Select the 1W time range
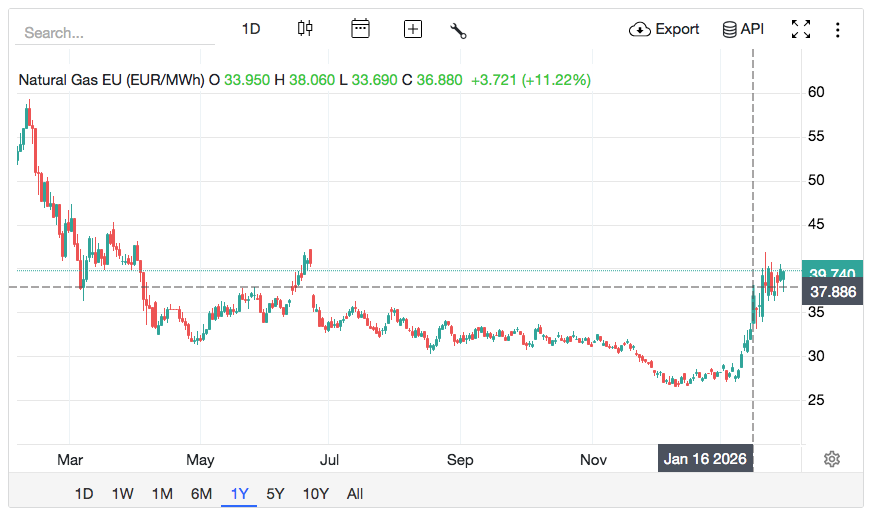 [x=122, y=493]
